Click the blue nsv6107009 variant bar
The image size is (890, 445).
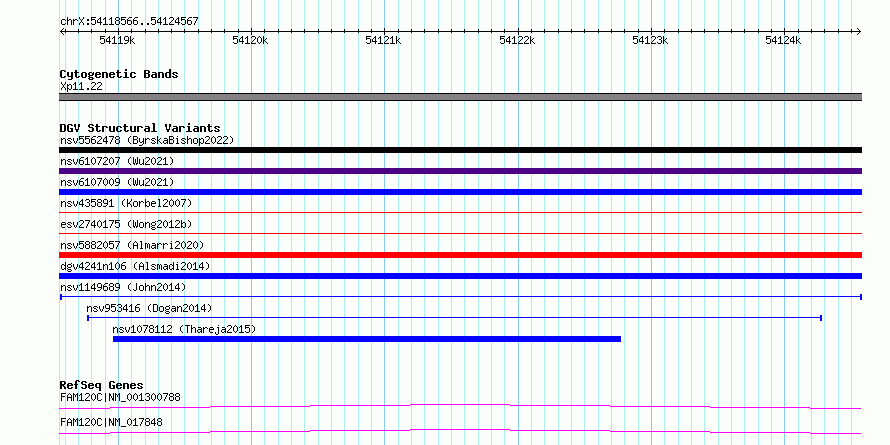click(460, 192)
